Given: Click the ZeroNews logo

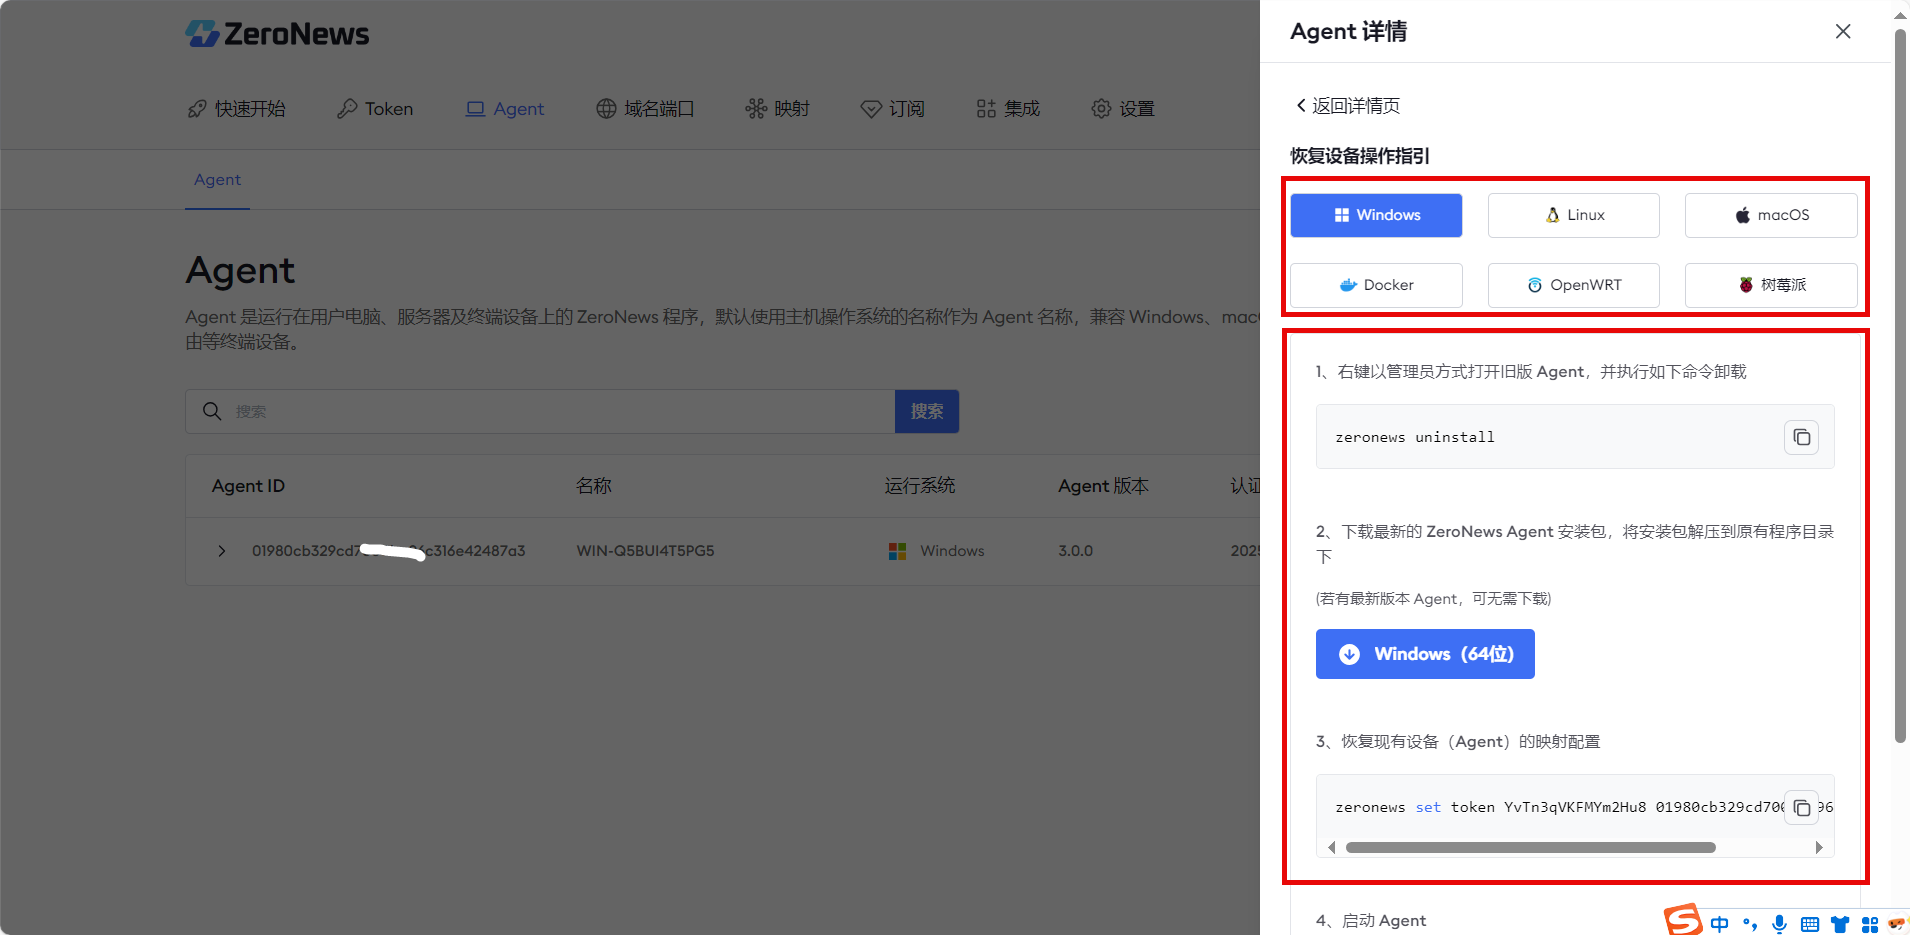Looking at the screenshot, I should click(277, 34).
